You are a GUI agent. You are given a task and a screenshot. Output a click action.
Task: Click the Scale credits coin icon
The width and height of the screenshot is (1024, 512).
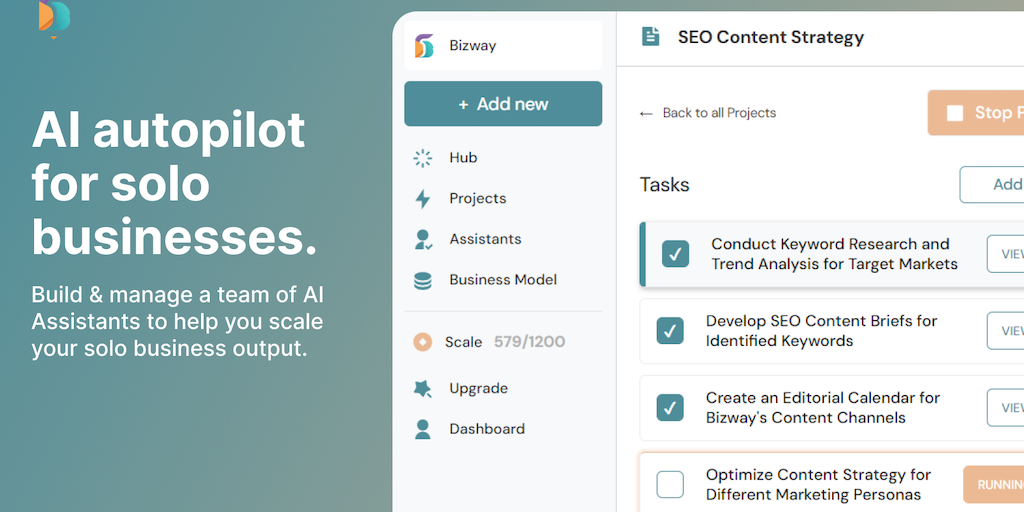[x=423, y=342]
